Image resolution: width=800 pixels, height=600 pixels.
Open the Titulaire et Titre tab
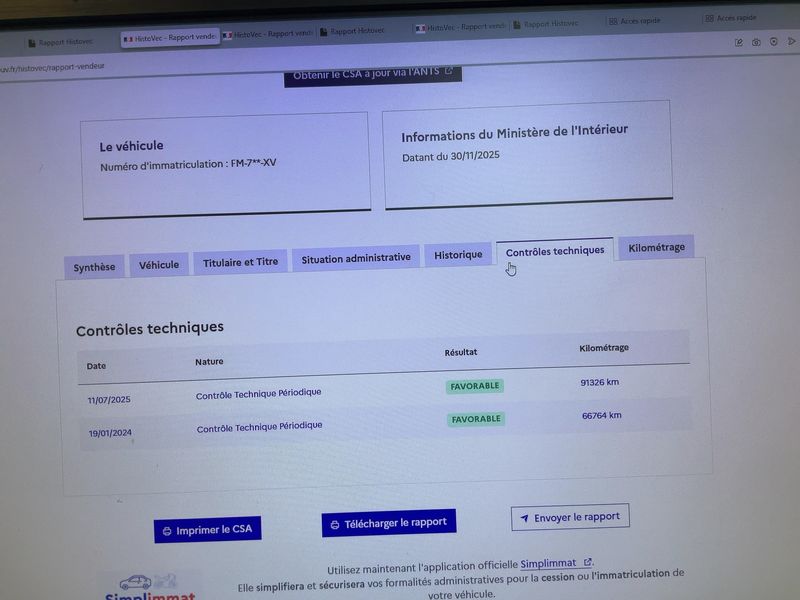click(x=240, y=262)
